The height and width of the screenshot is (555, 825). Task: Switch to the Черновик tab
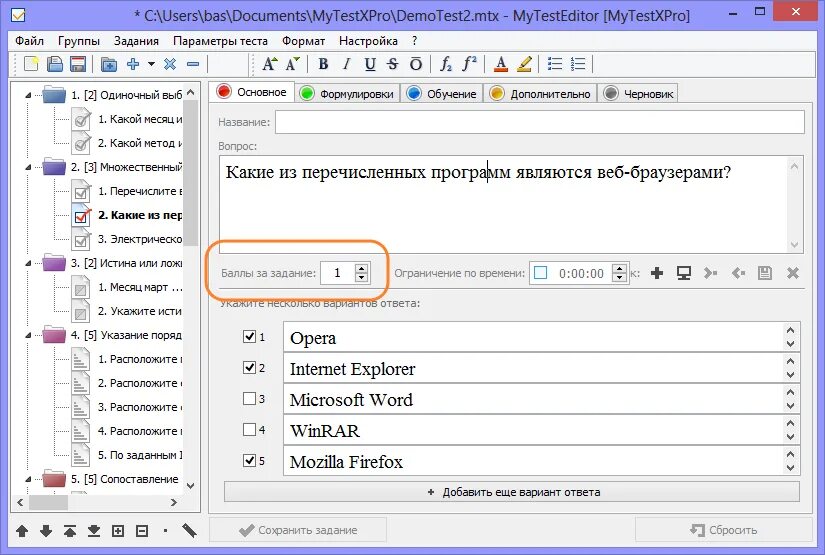click(x=639, y=94)
